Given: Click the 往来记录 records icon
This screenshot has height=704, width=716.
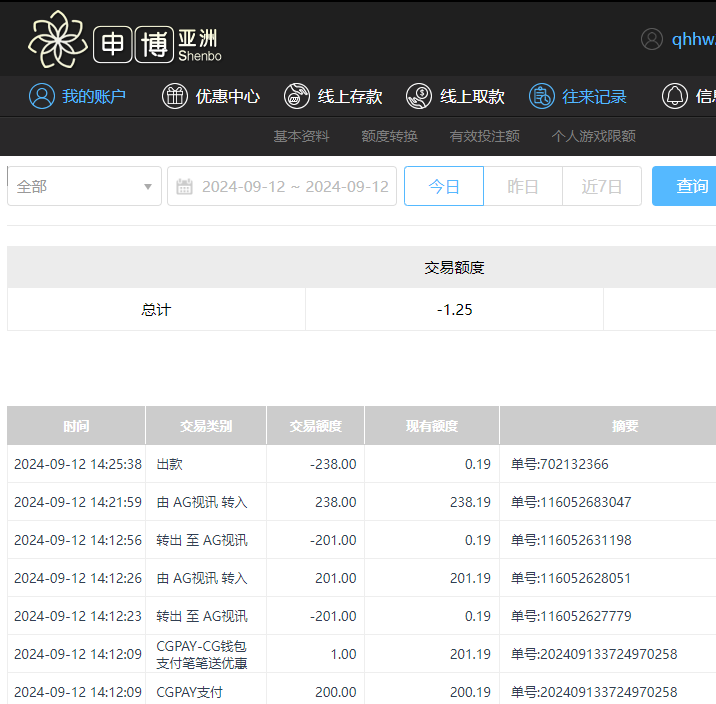Looking at the screenshot, I should [541, 96].
